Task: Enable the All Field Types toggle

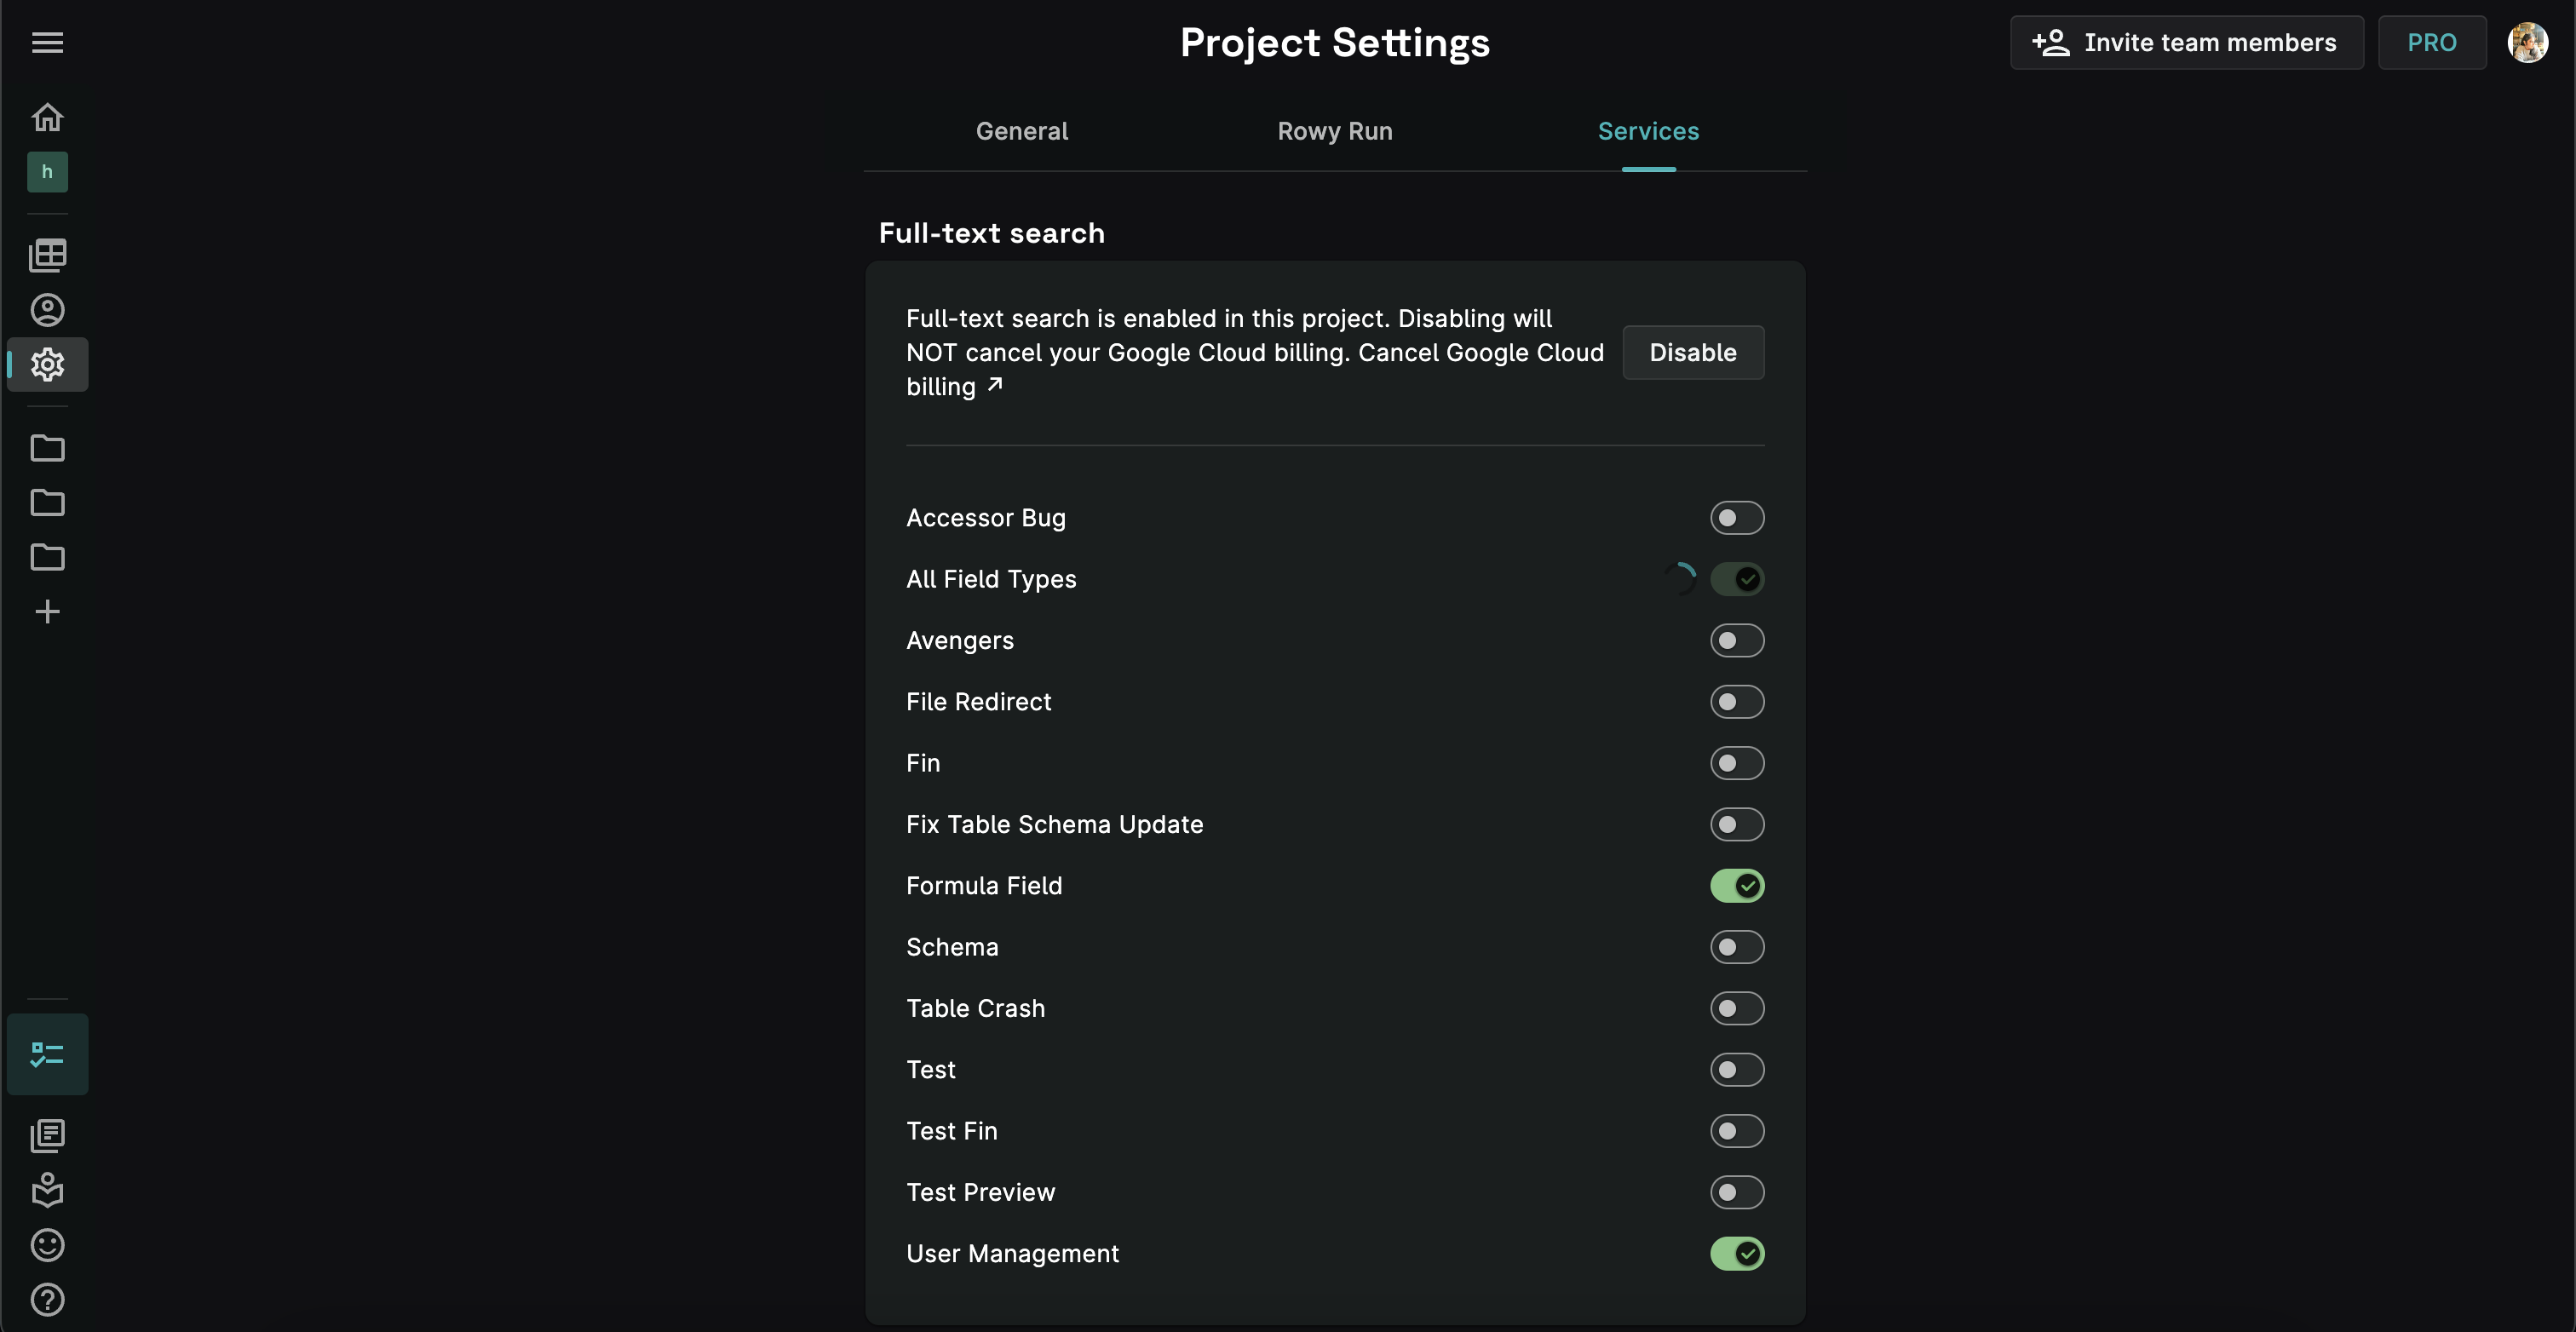Action: [x=1737, y=577]
